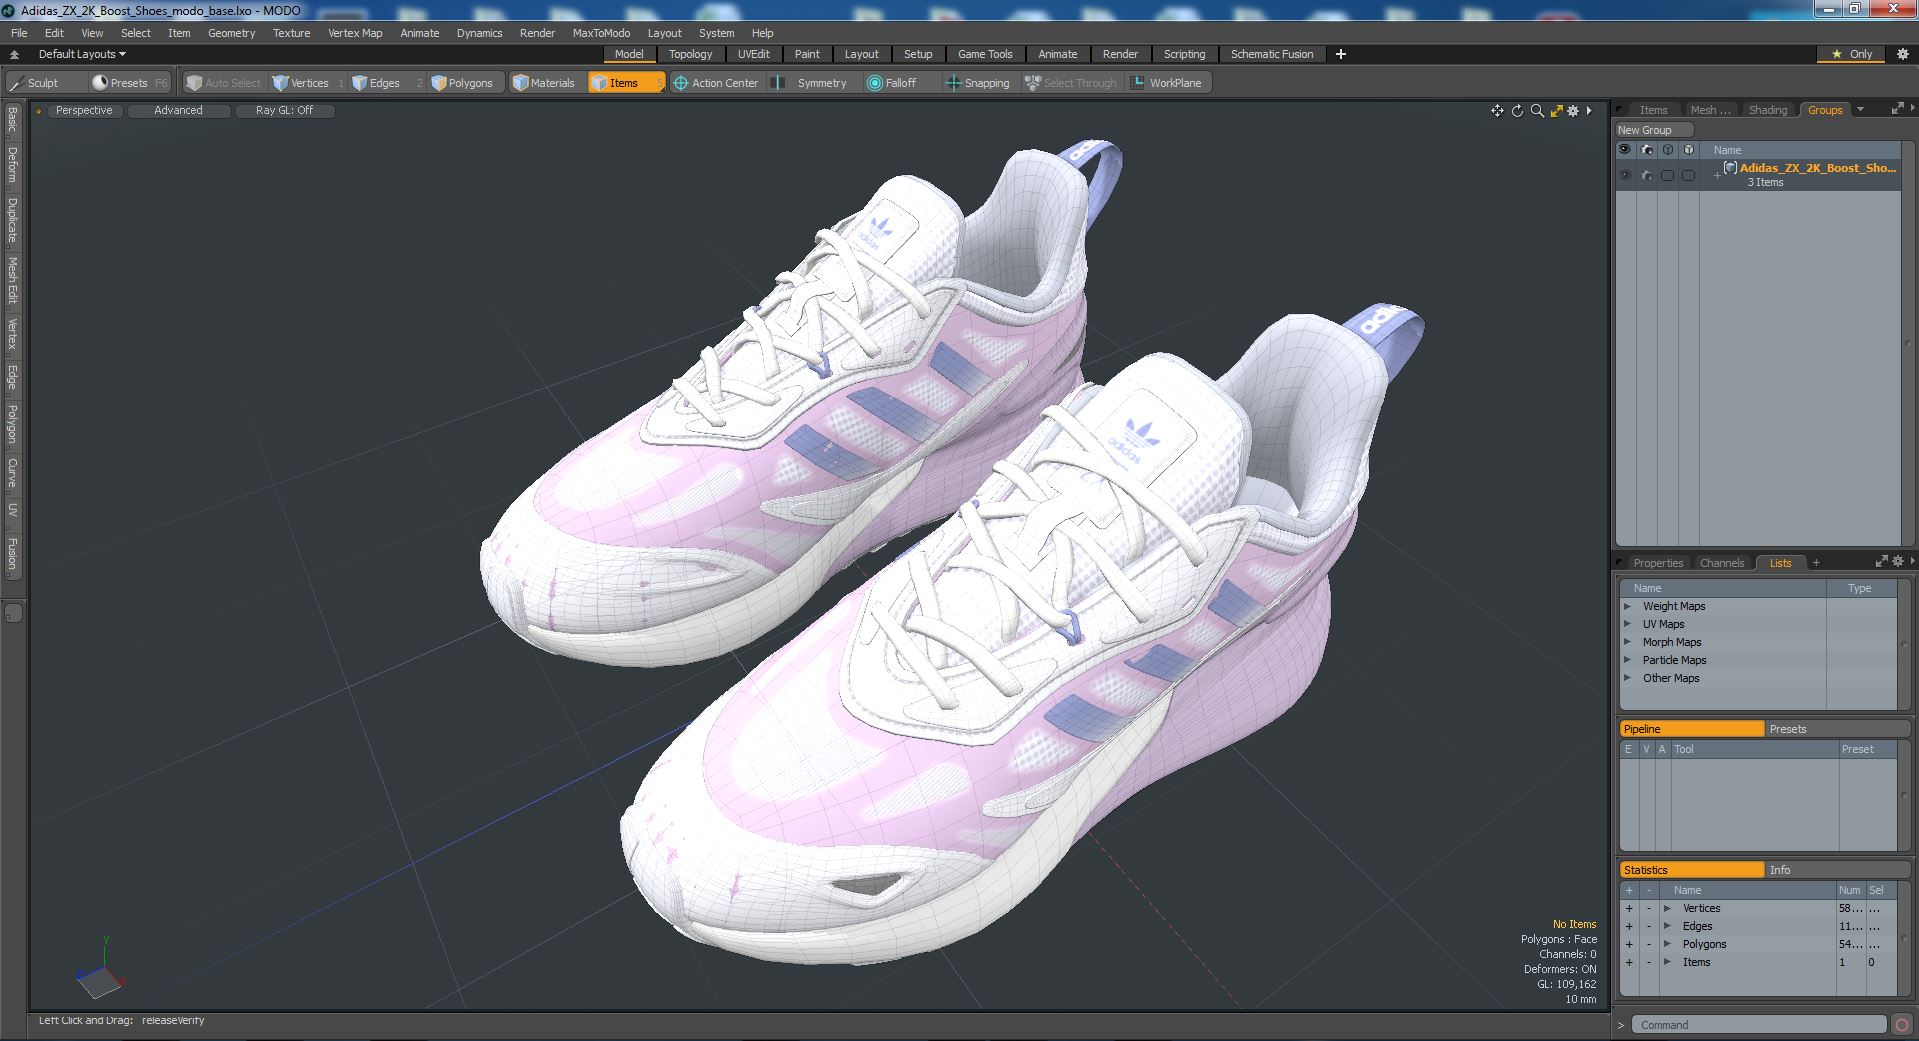
Task: Click the Perspective view button
Action: pos(84,111)
